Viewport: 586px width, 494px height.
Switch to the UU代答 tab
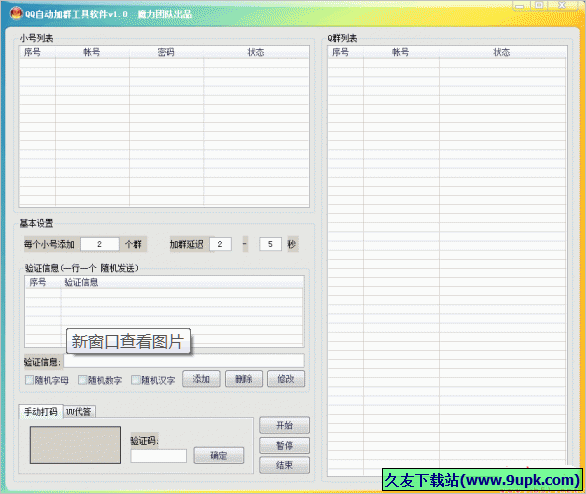(79, 412)
